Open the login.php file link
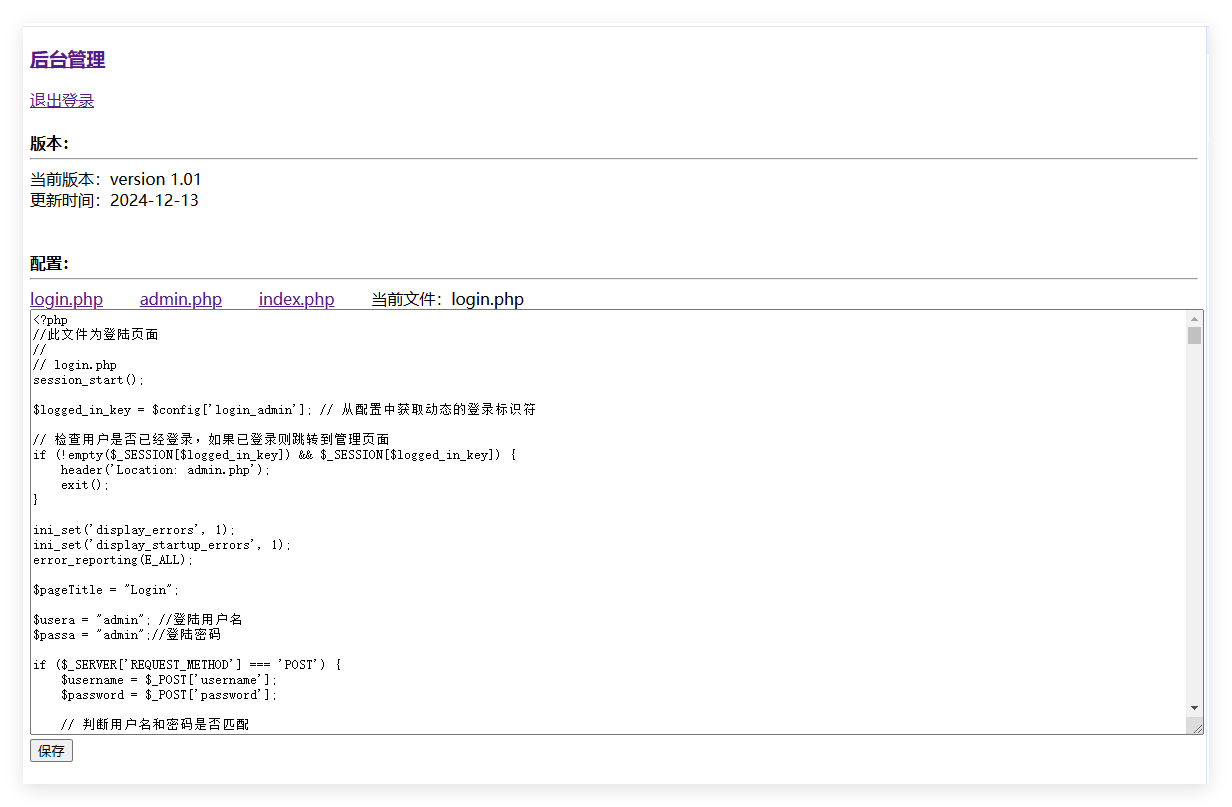Viewport: 1232px width, 807px height. (x=66, y=299)
